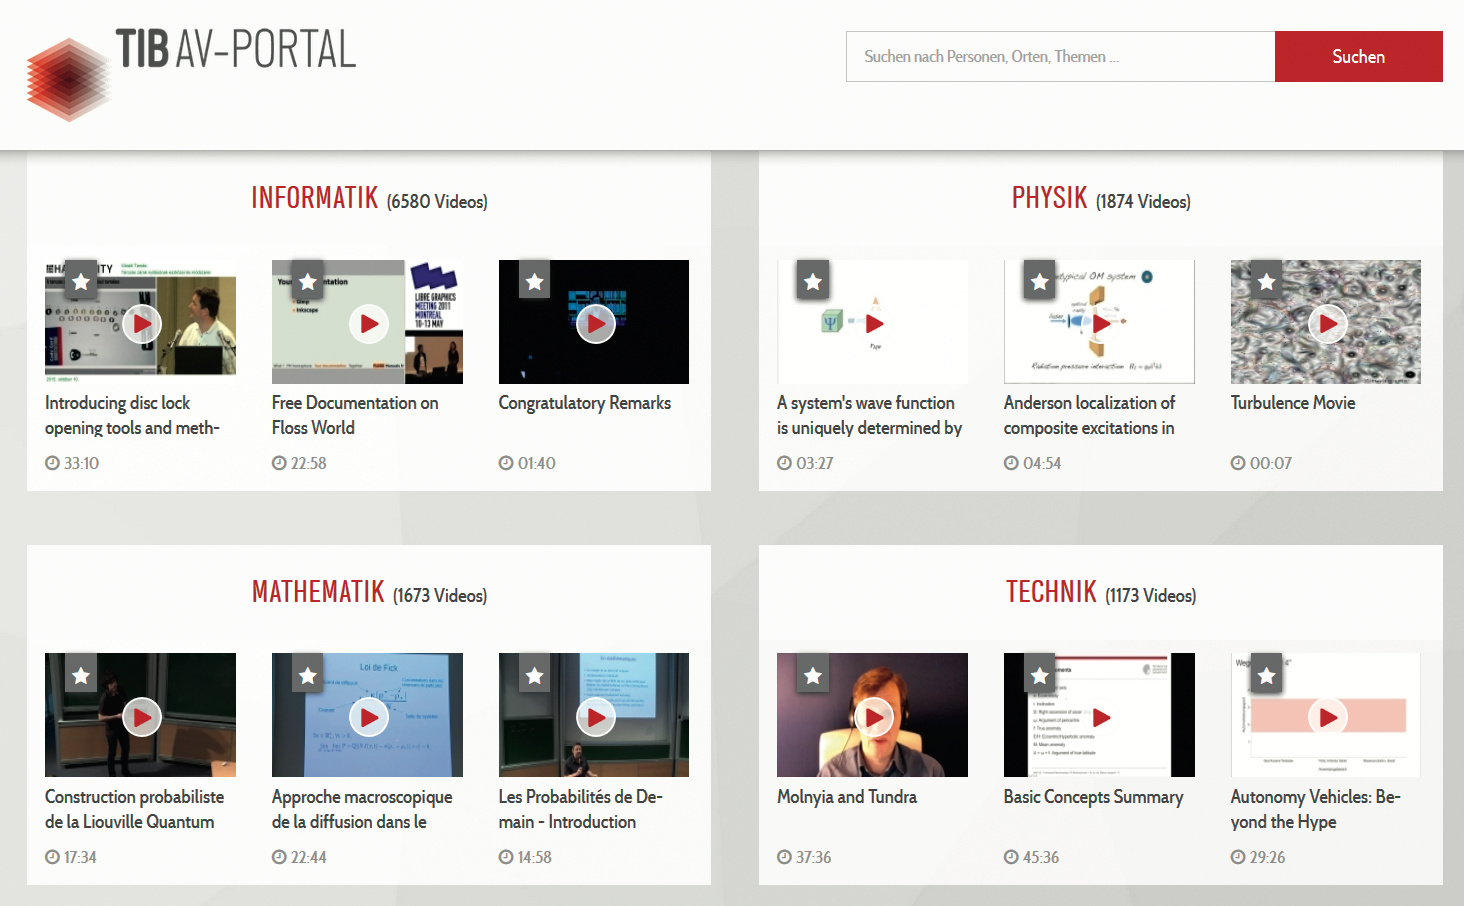This screenshot has width=1464, height=906.
Task: Go to the TECHNIK category
Action: click(x=1051, y=592)
